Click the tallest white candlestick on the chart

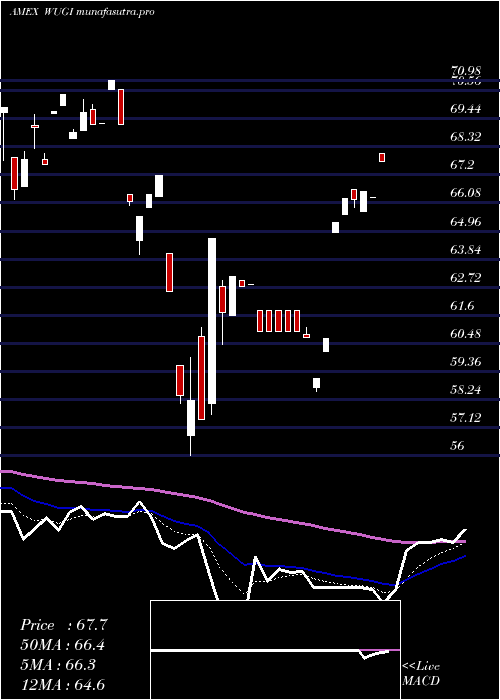coord(212,321)
